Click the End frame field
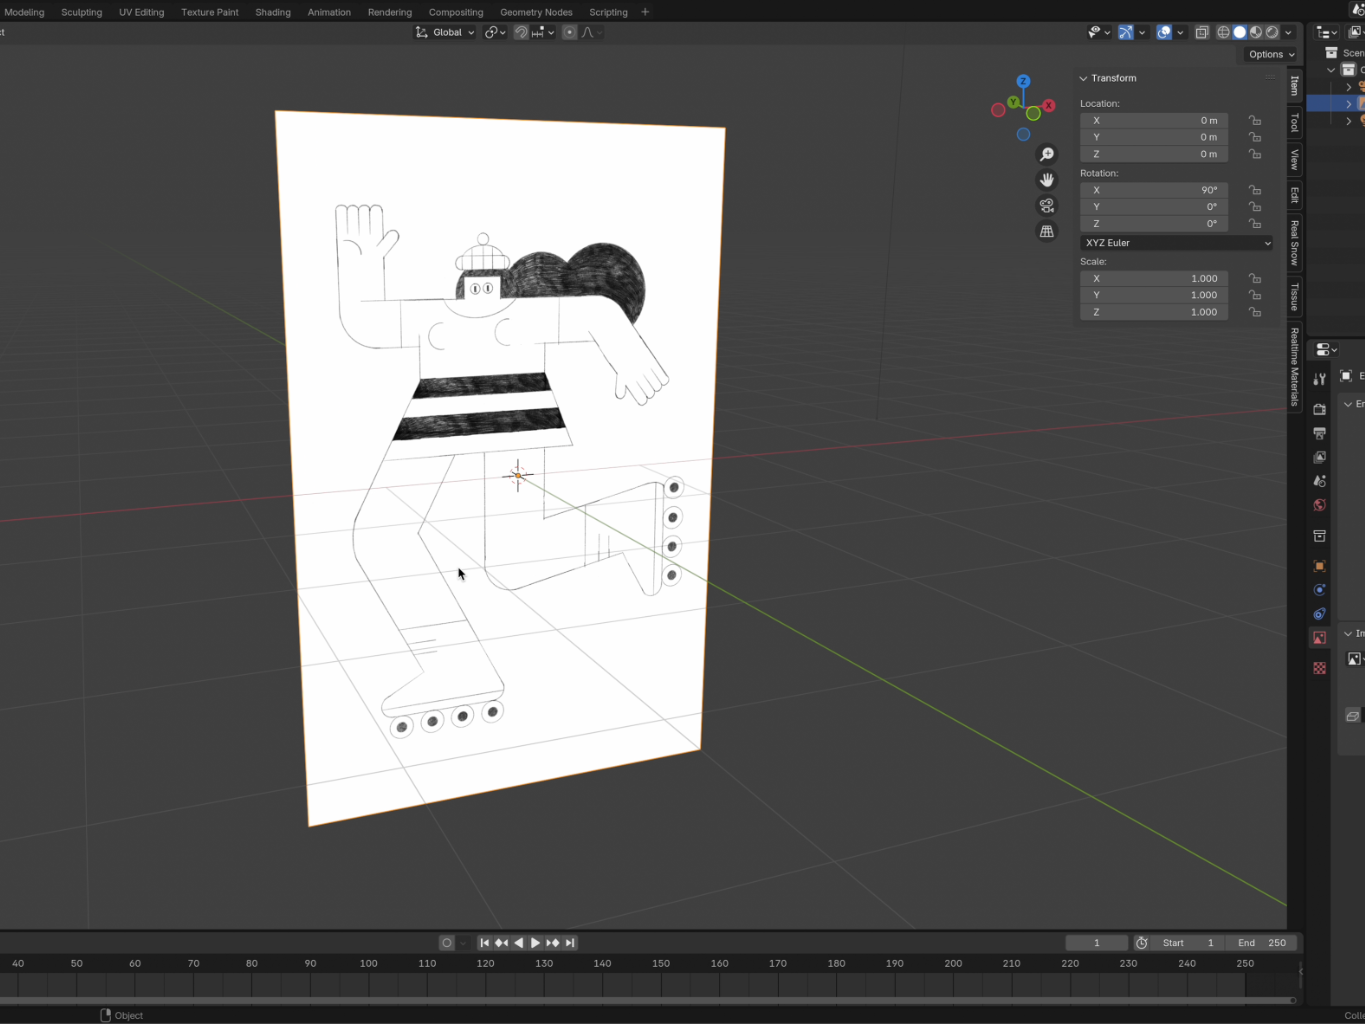 coord(1262,943)
